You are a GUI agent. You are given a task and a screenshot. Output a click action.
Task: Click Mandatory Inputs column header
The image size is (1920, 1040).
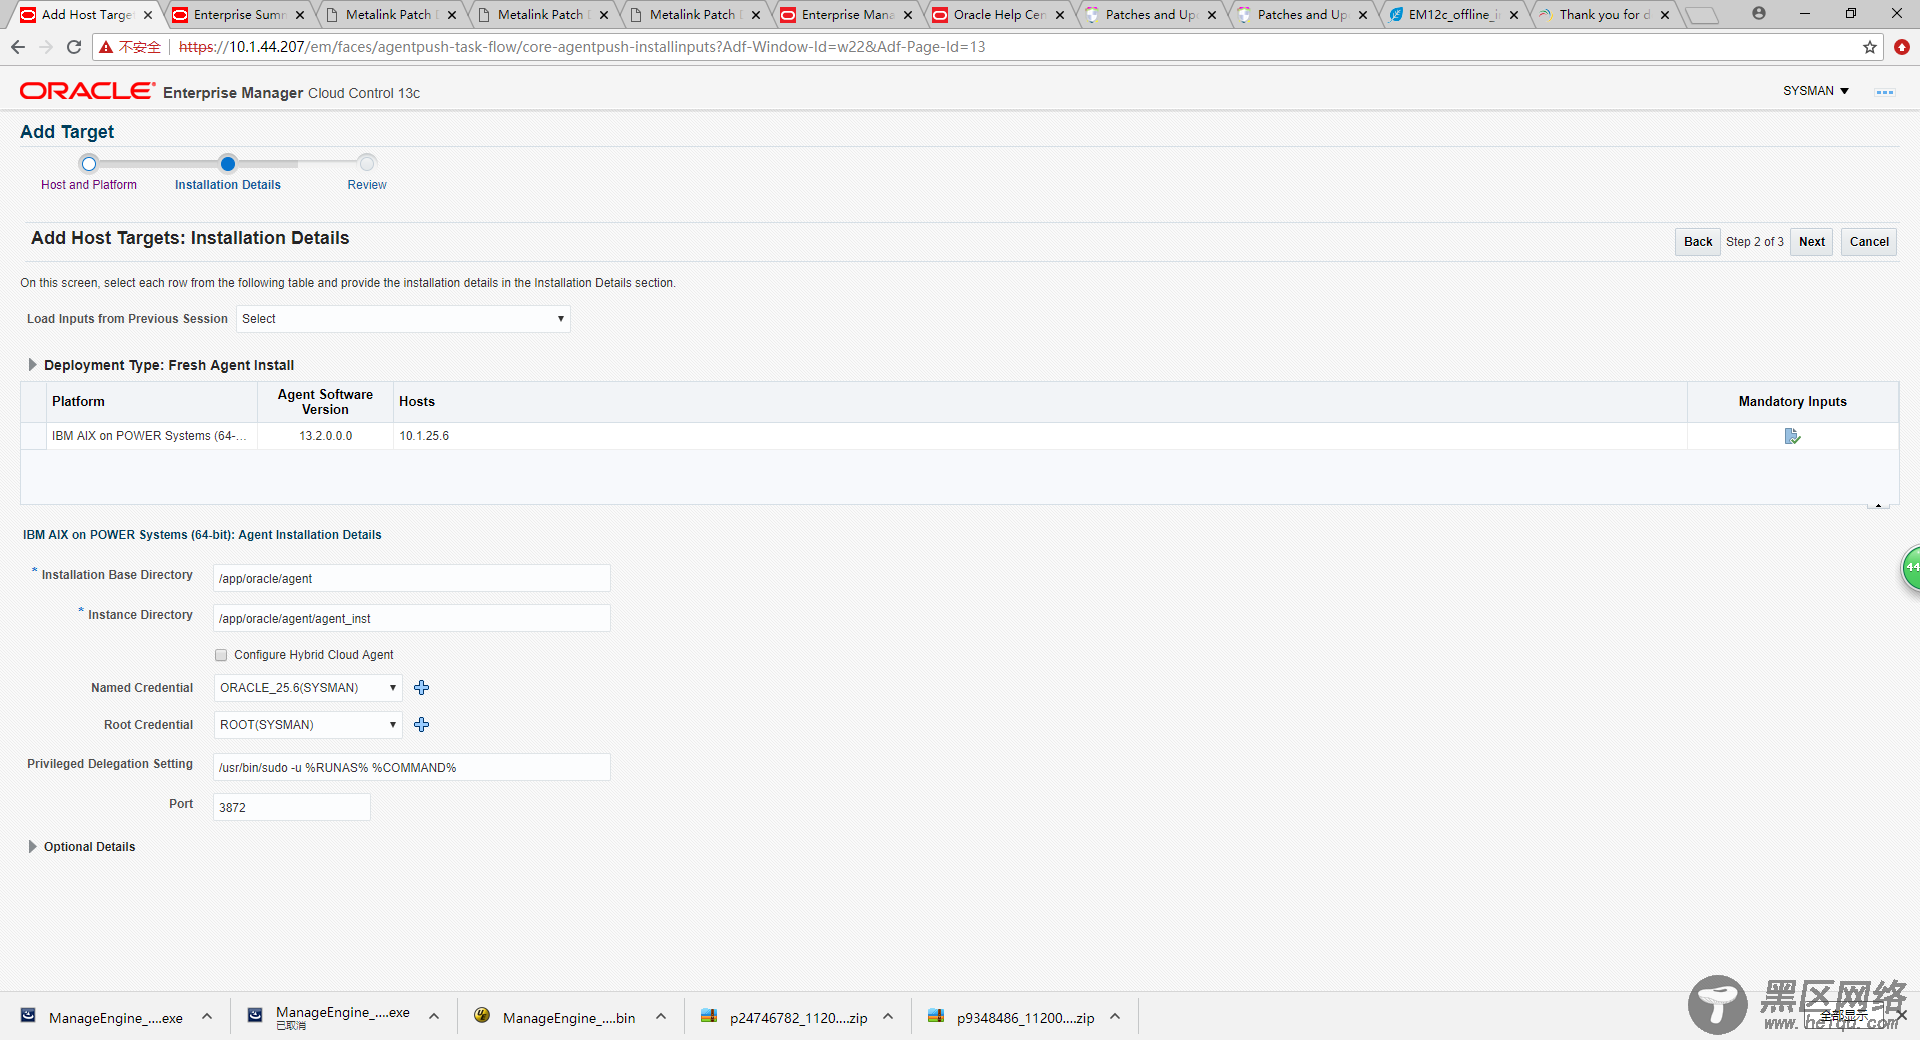pyautogui.click(x=1792, y=401)
